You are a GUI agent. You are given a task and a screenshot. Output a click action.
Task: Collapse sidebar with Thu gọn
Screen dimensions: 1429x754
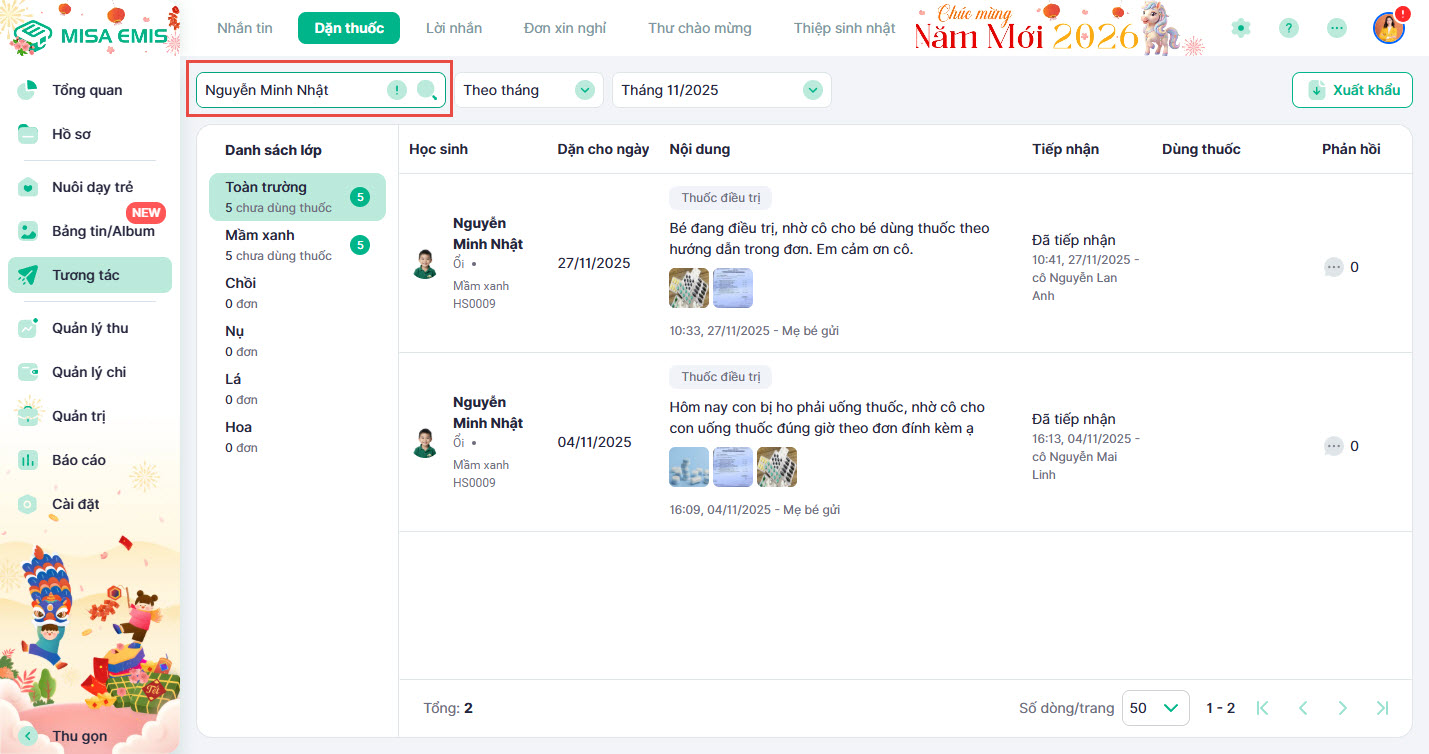click(x=78, y=736)
